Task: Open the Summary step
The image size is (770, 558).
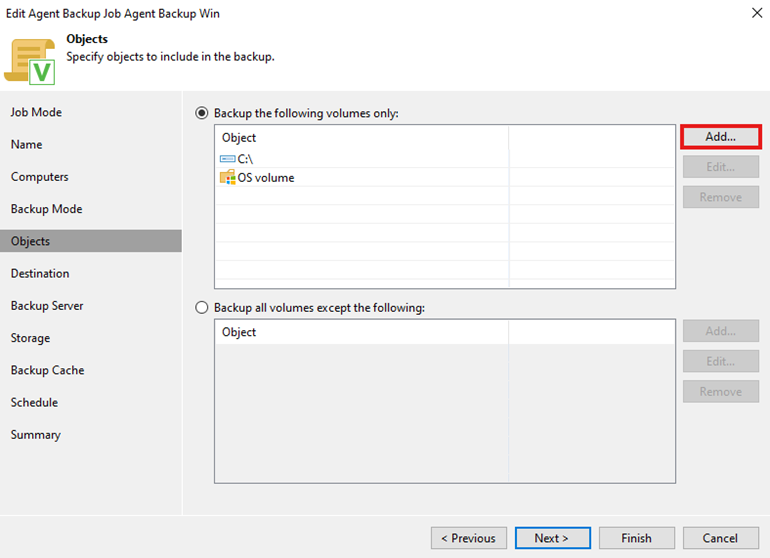Action: coord(36,435)
